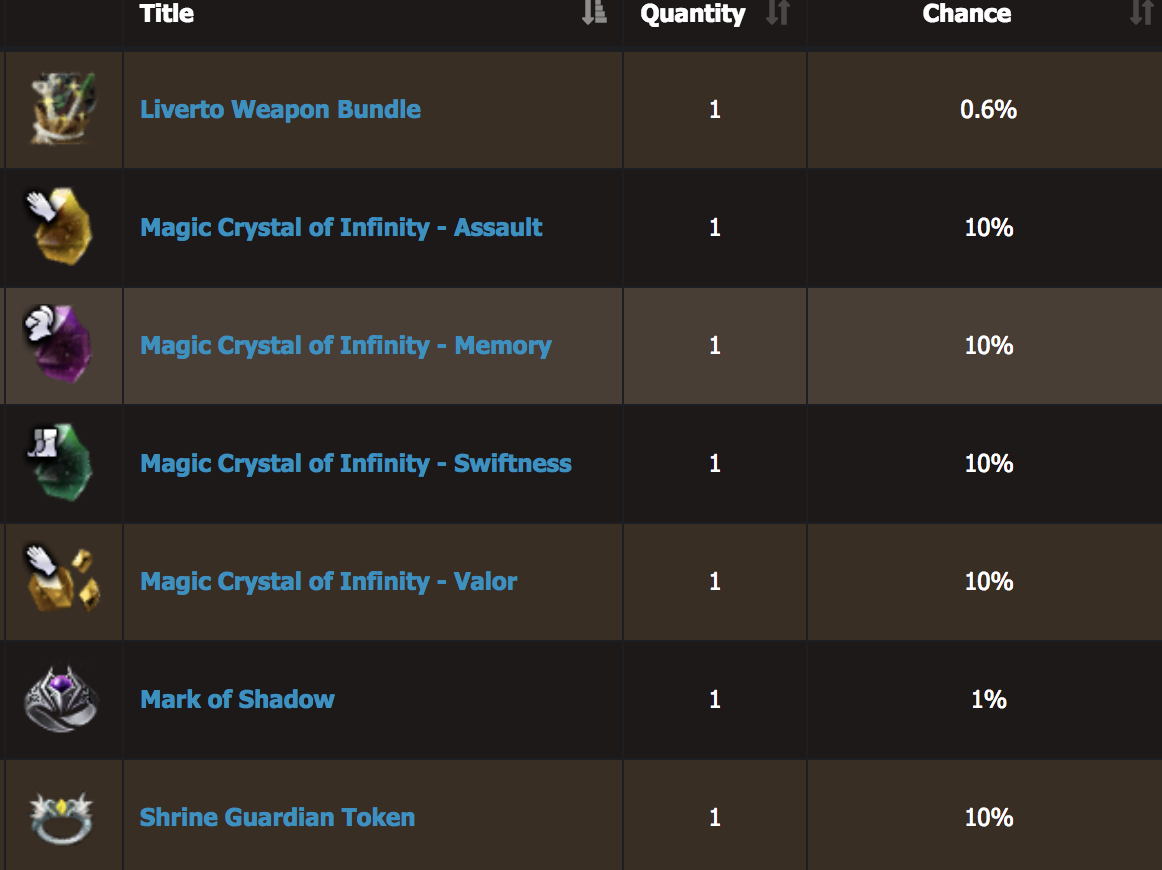This screenshot has height=870, width=1162.
Task: Click the purple Memory crystal icon
Action: tap(59, 345)
